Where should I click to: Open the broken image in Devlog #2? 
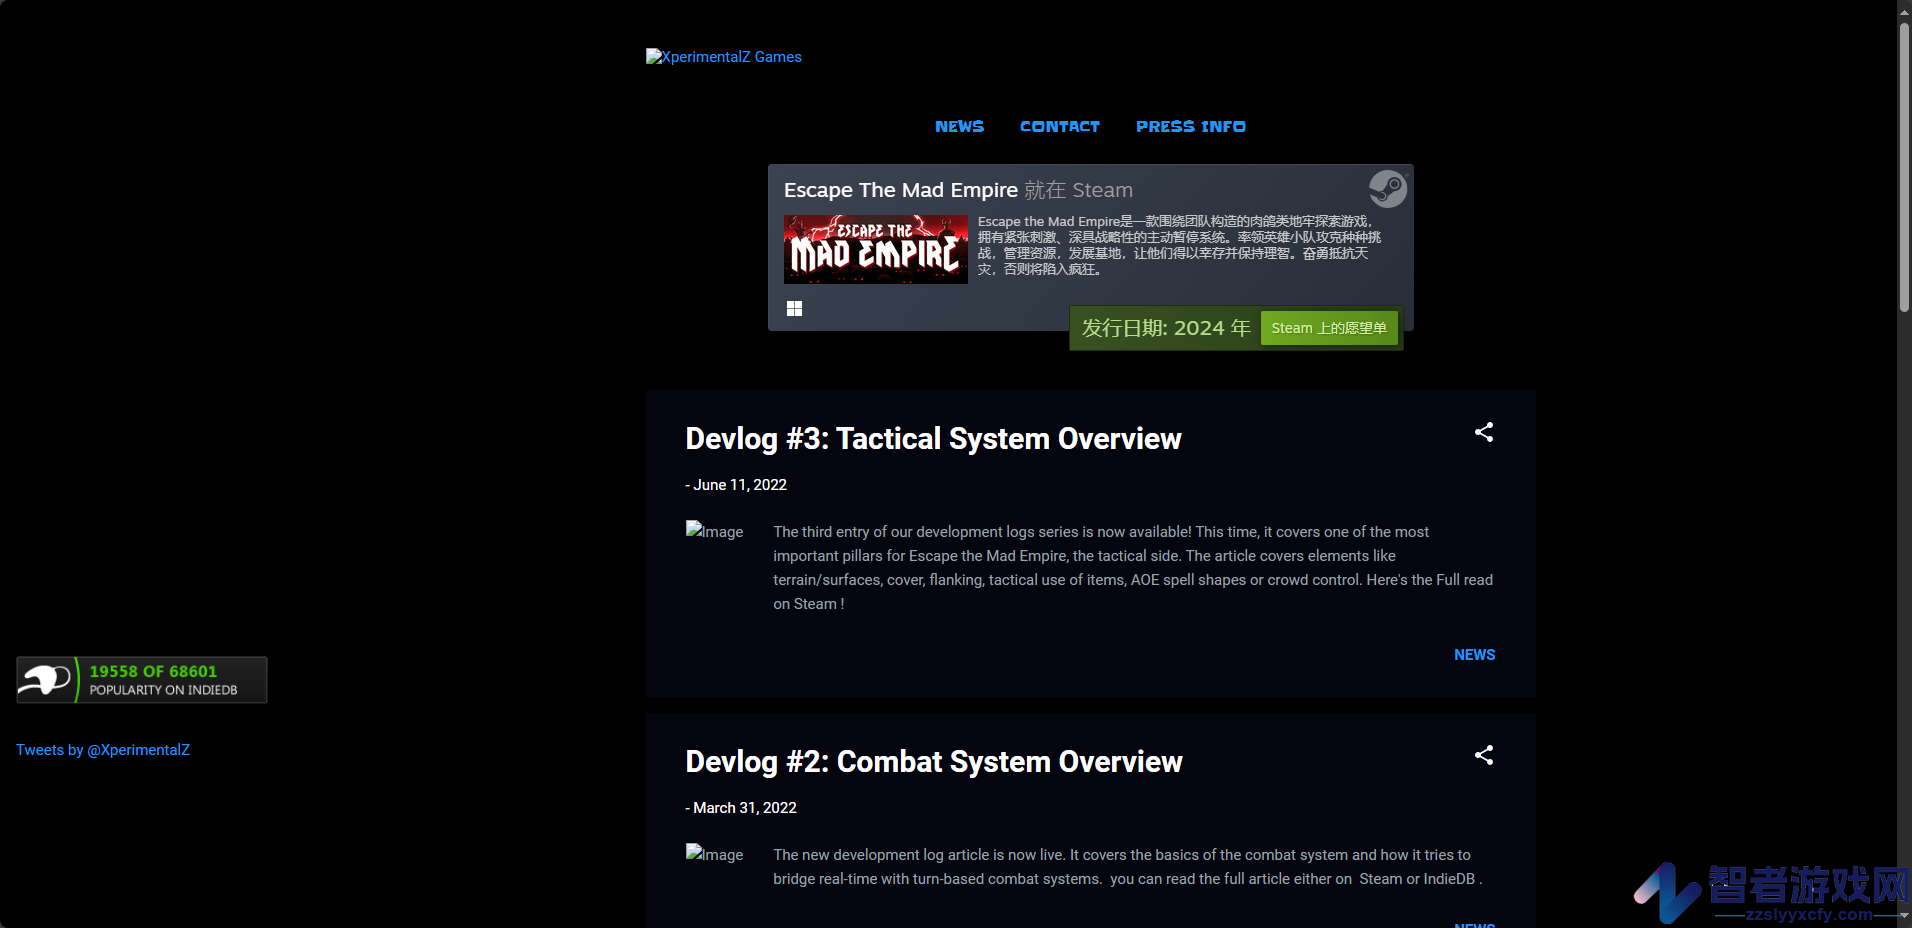714,854
